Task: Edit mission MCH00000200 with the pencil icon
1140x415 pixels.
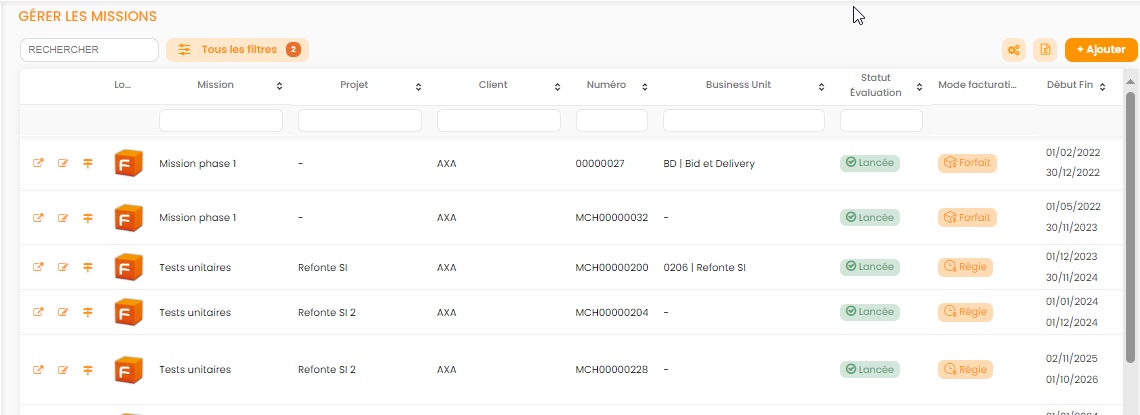Action: 63,267
